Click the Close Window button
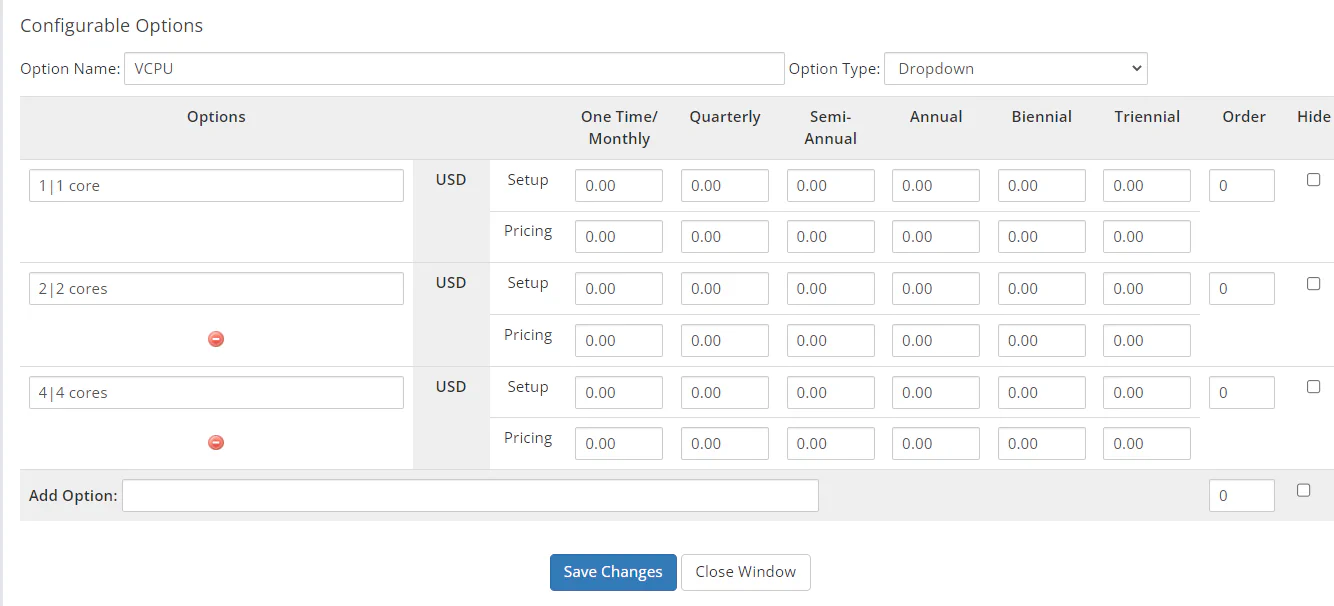The width and height of the screenshot is (1334, 606). coord(745,572)
